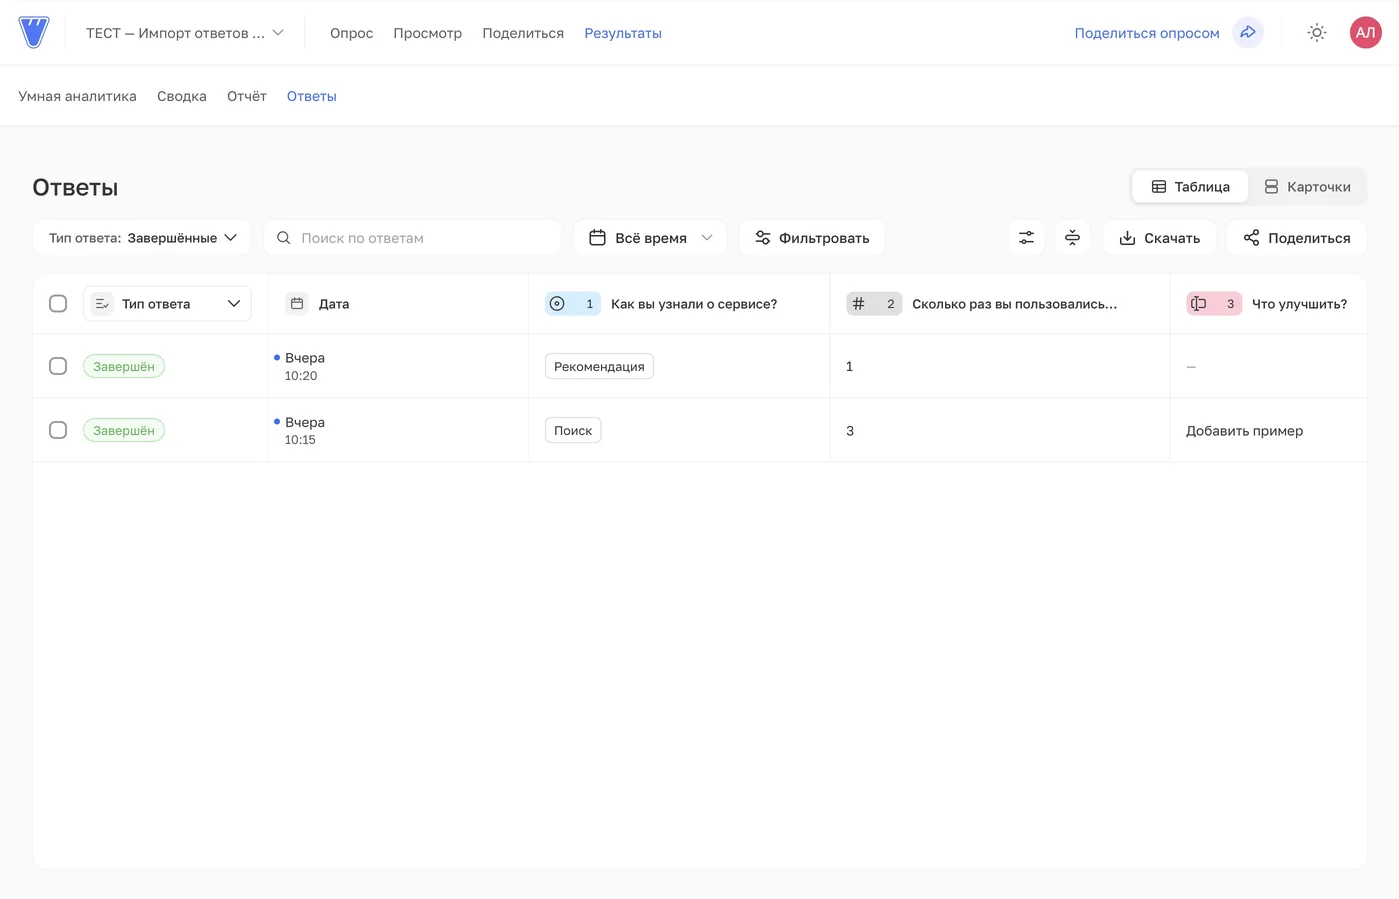Click the Поиск answer tag
Image resolution: width=1399 pixels, height=899 pixels.
[573, 430]
